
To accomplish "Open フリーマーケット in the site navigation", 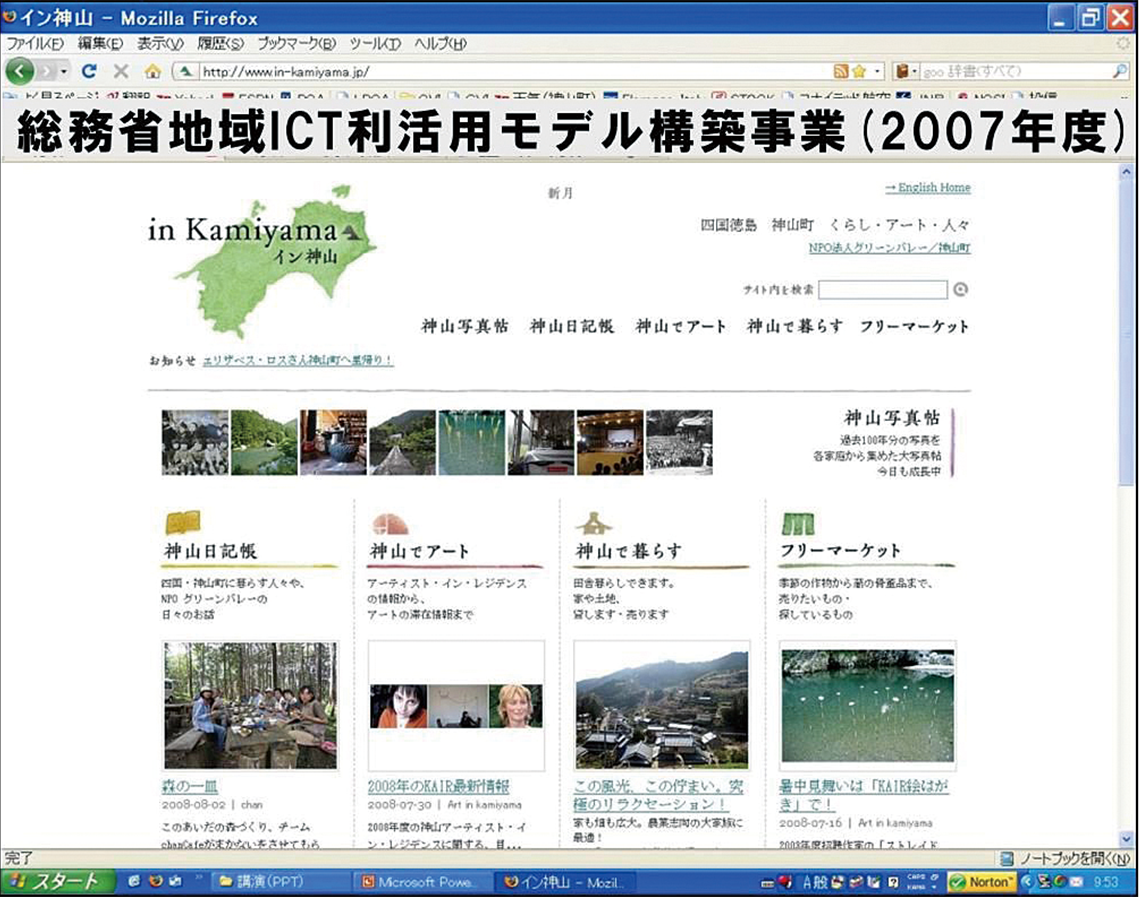I will tap(915, 326).
